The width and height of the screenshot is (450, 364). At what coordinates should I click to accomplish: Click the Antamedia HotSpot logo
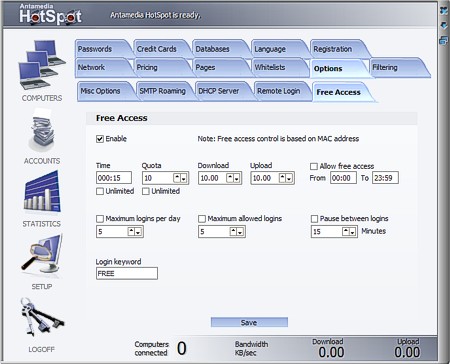pos(50,14)
